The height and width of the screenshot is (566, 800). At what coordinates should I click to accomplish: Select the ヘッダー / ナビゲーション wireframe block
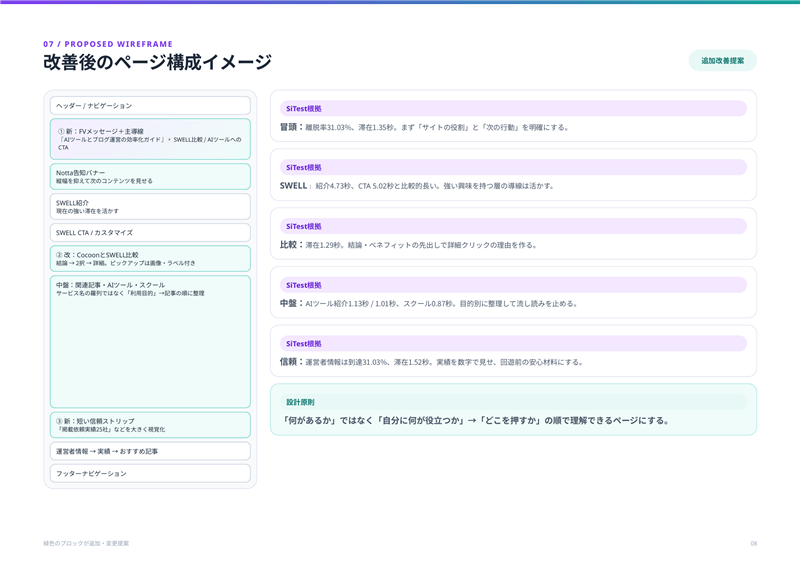pos(150,106)
